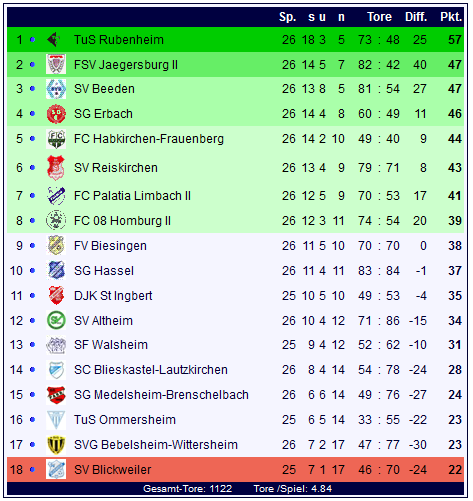Click the blue trend dot next to rank 1
Image resolution: width=473 pixels, height=501 pixels.
[32, 40]
